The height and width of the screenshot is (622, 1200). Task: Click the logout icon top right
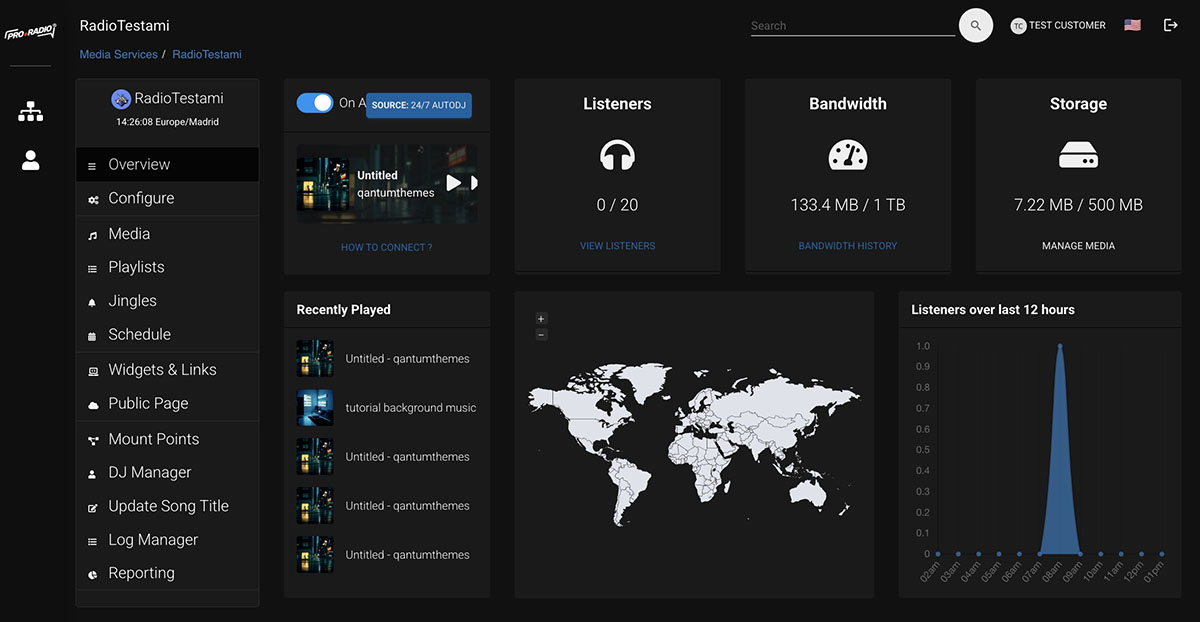[1171, 24]
